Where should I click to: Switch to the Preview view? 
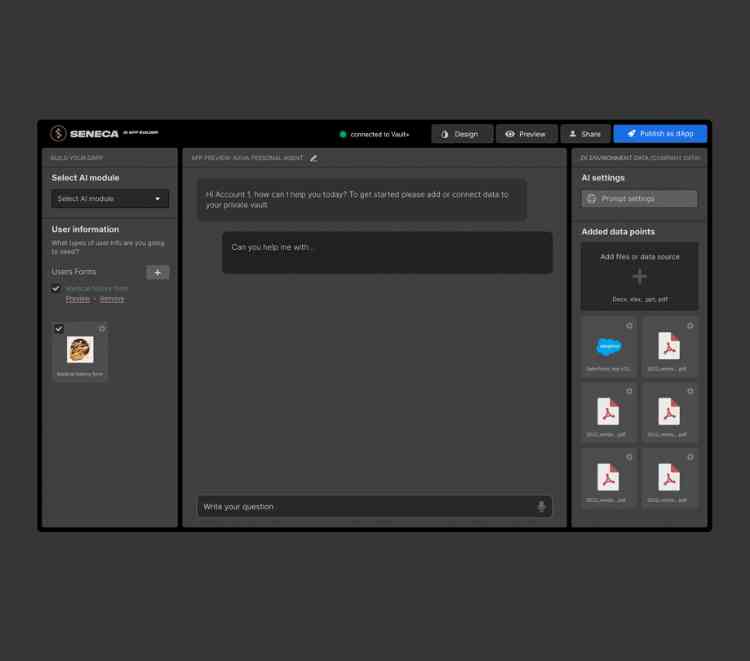(x=526, y=134)
